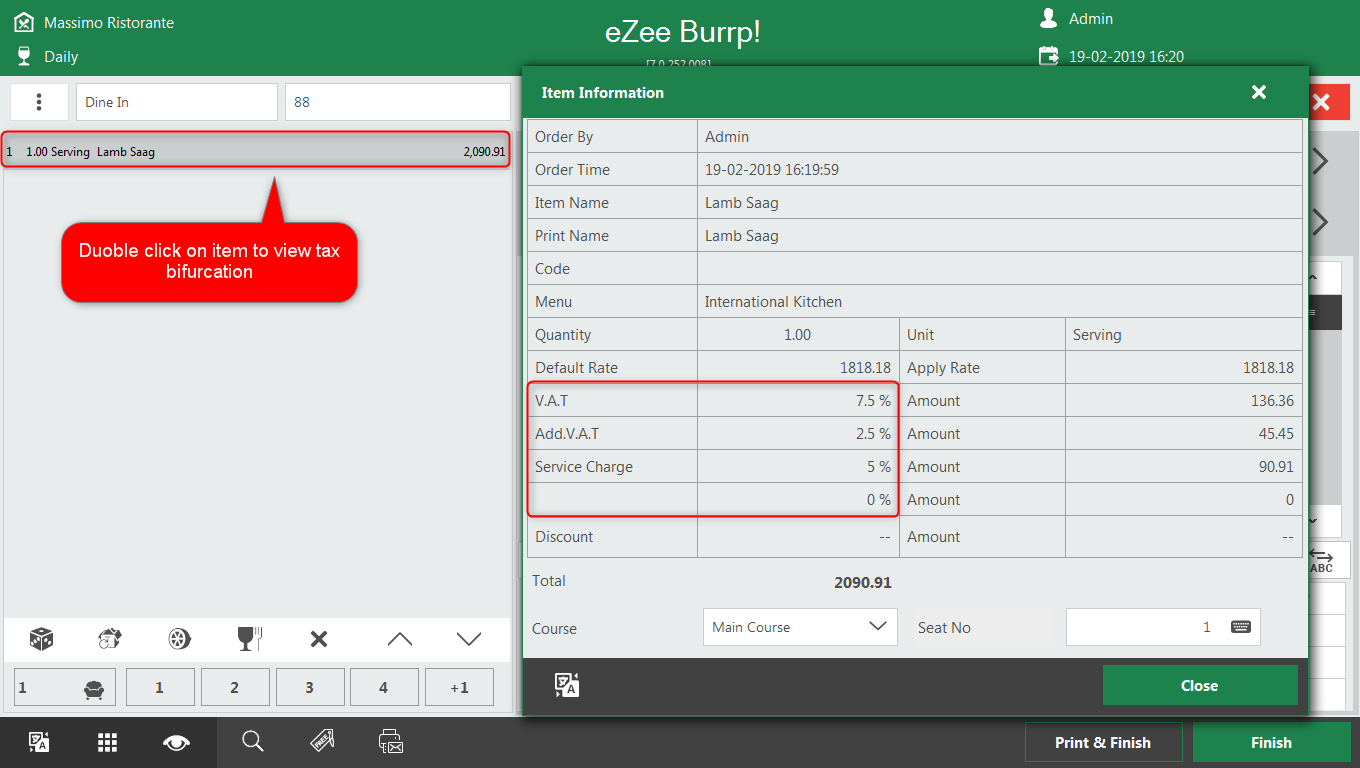Click the translate language icon in bottom bar
The image size is (1360, 768).
click(39, 742)
